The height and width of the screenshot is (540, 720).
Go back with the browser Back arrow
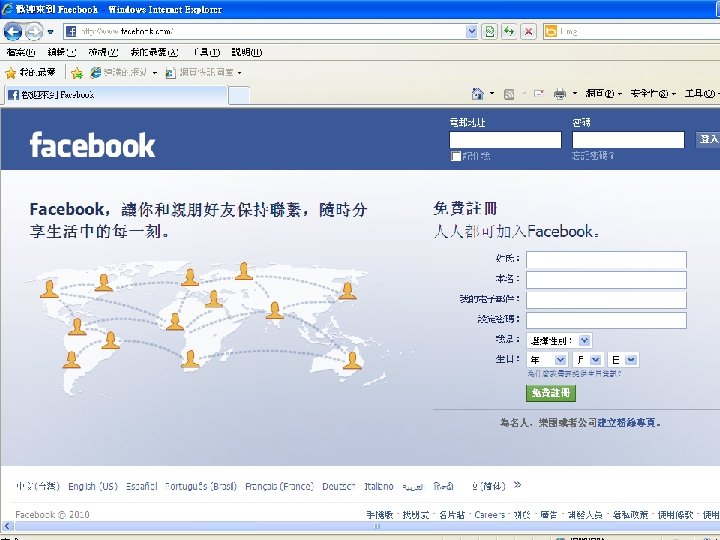13,32
